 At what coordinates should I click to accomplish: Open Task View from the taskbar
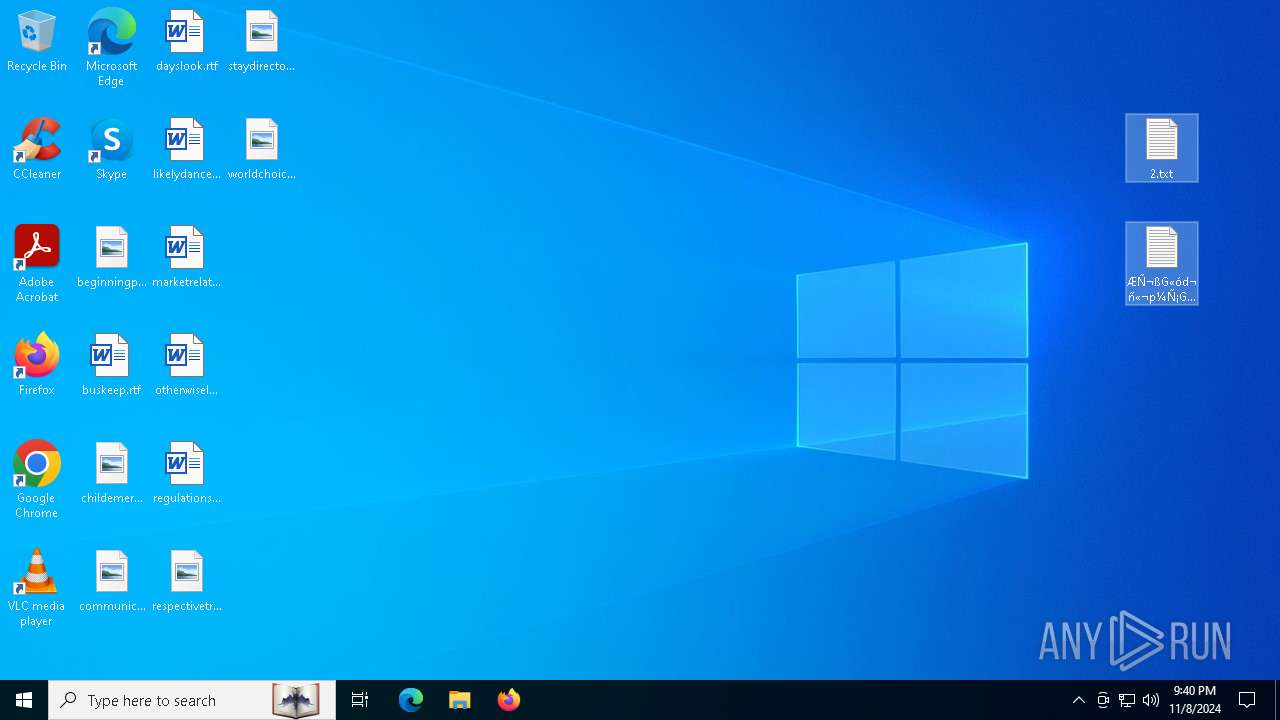tap(360, 700)
